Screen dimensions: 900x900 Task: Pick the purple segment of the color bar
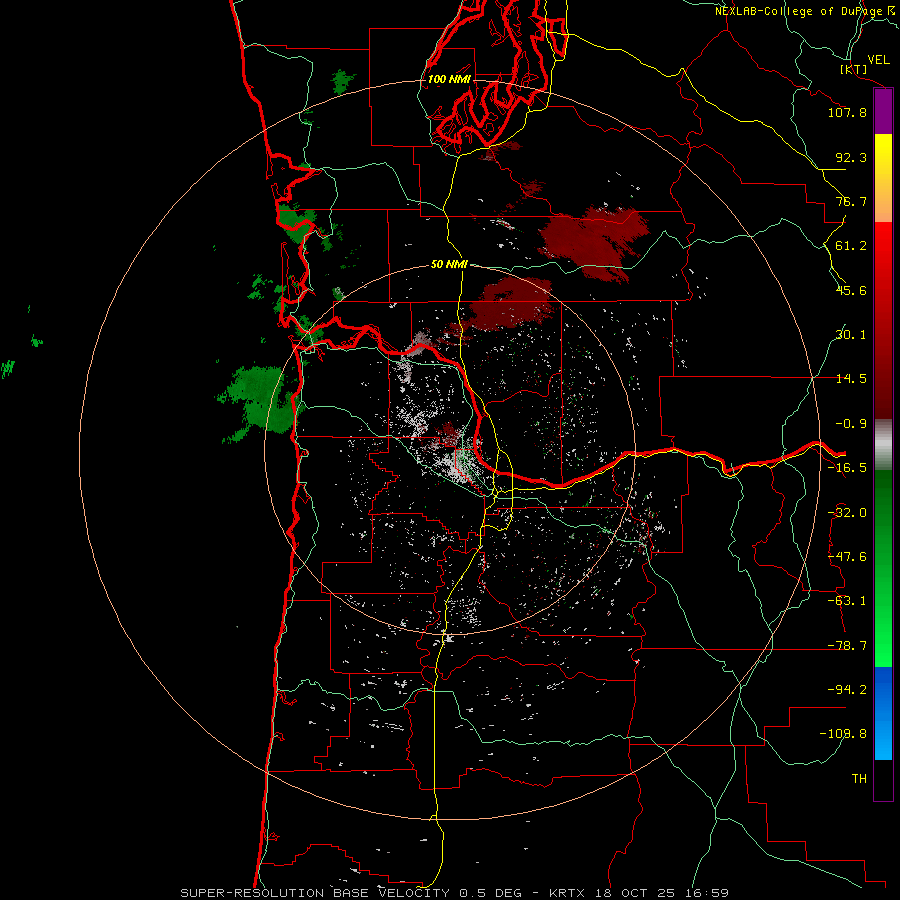(x=883, y=112)
